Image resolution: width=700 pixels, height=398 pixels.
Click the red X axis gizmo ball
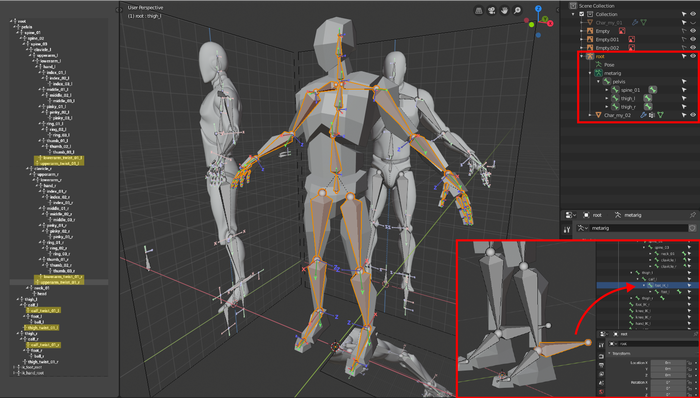550,23
